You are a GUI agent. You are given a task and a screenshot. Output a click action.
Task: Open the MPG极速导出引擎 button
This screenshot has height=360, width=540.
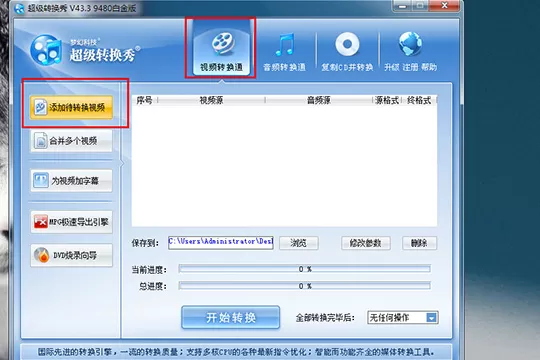click(x=71, y=222)
